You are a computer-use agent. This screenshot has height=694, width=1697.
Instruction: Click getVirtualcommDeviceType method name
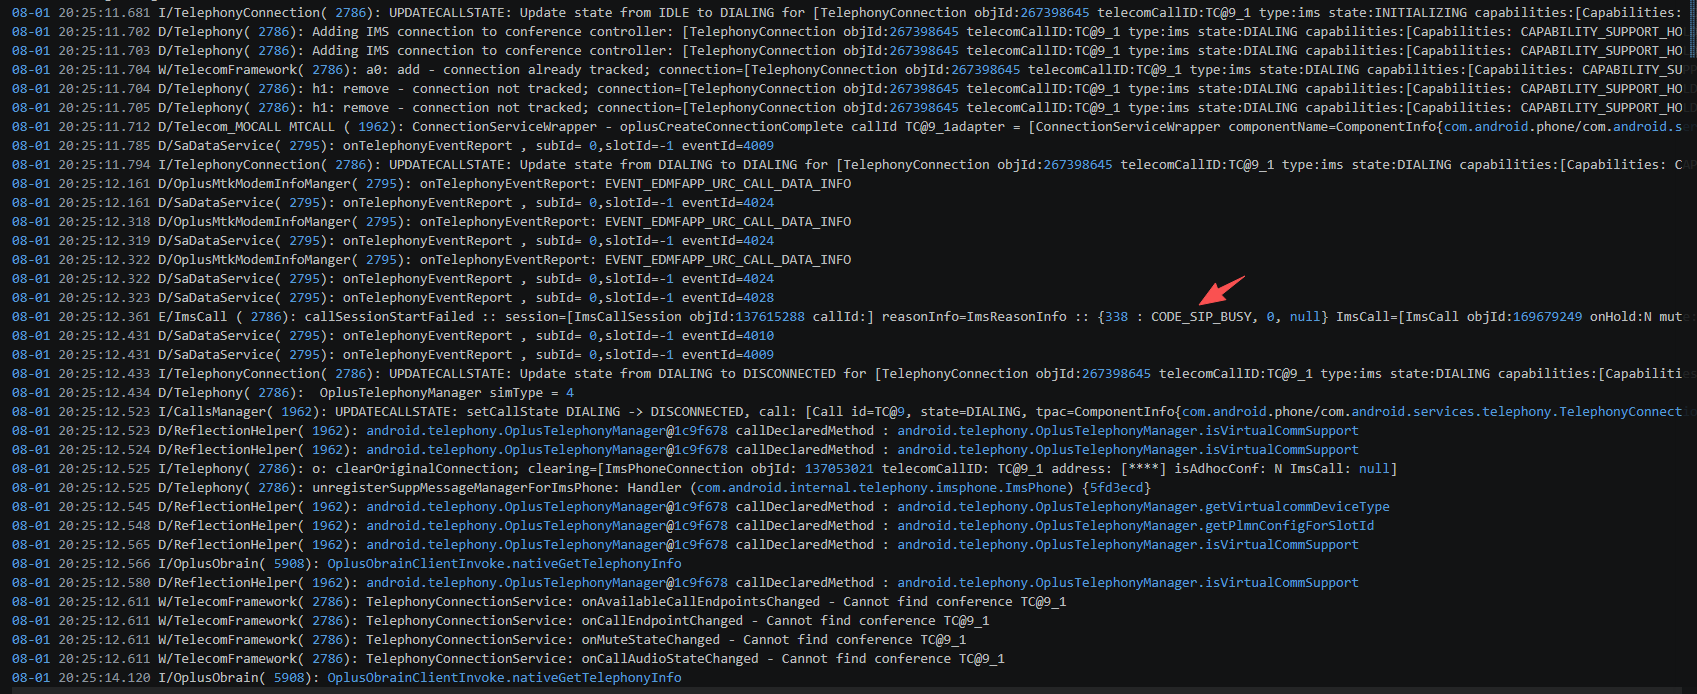(x=1297, y=507)
